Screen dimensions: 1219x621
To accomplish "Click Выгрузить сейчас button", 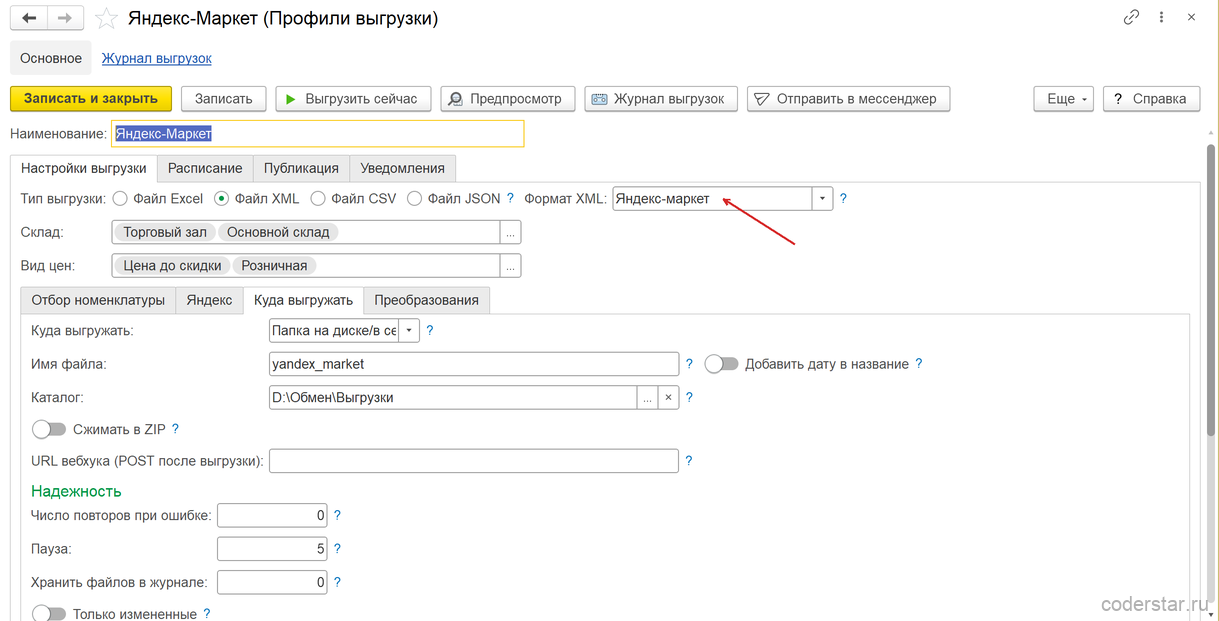I will (x=354, y=98).
